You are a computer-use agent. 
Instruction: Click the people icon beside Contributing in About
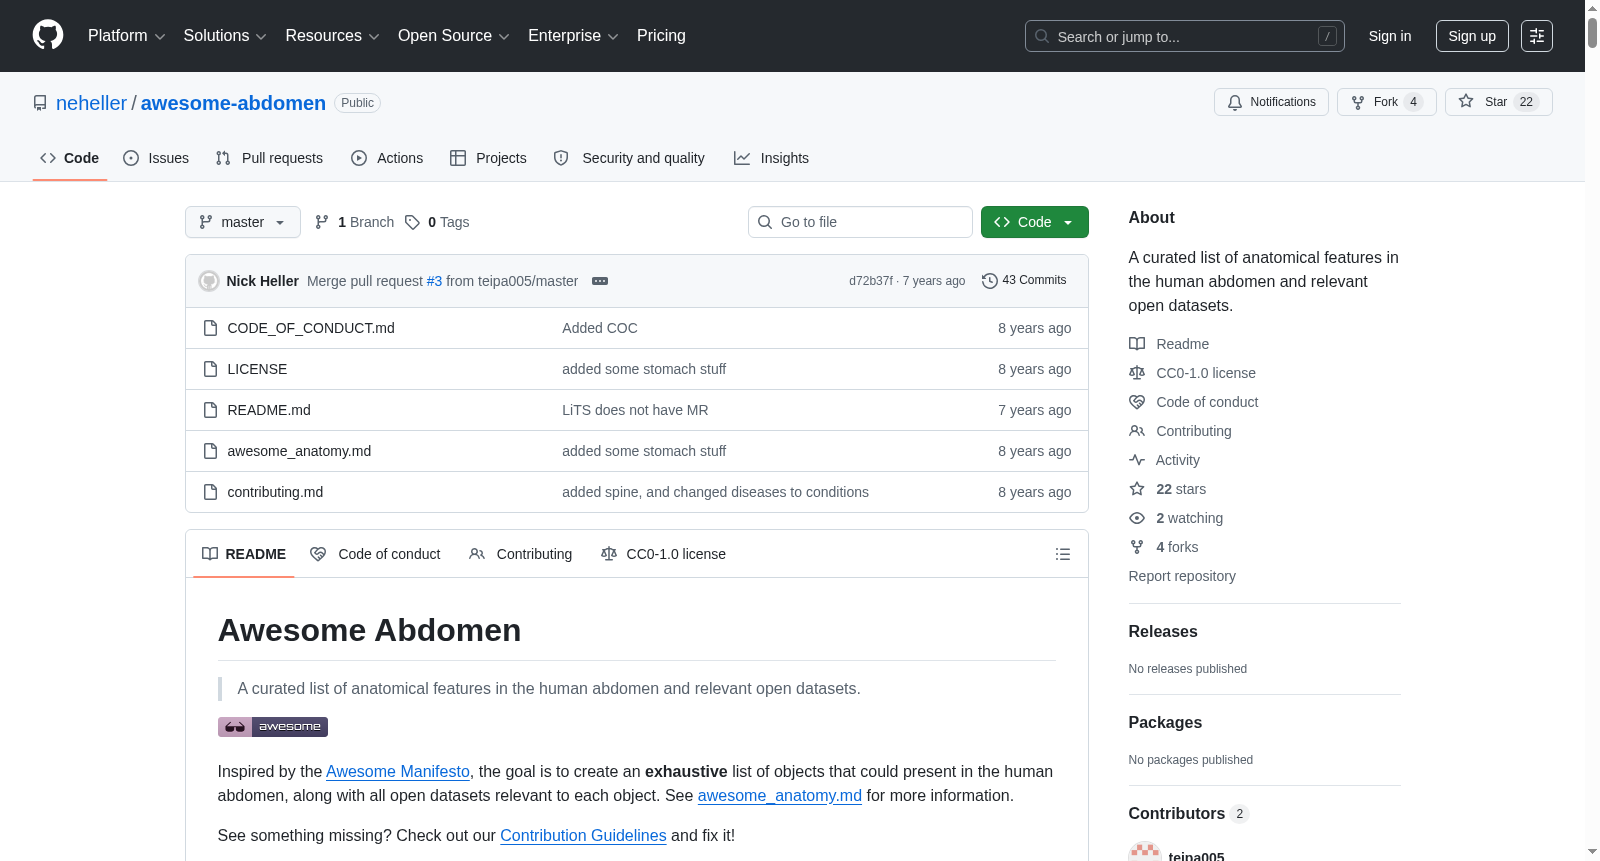coord(1137,431)
